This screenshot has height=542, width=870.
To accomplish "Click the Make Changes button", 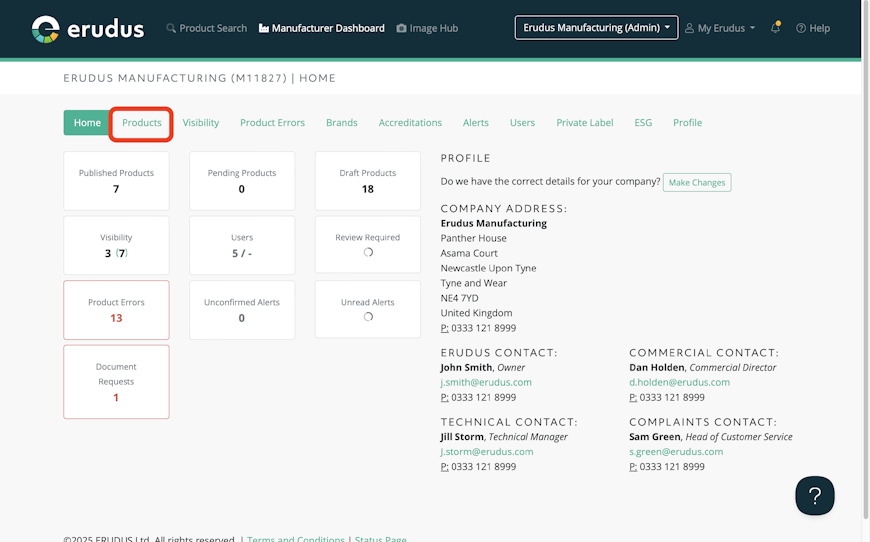I will click(697, 183).
